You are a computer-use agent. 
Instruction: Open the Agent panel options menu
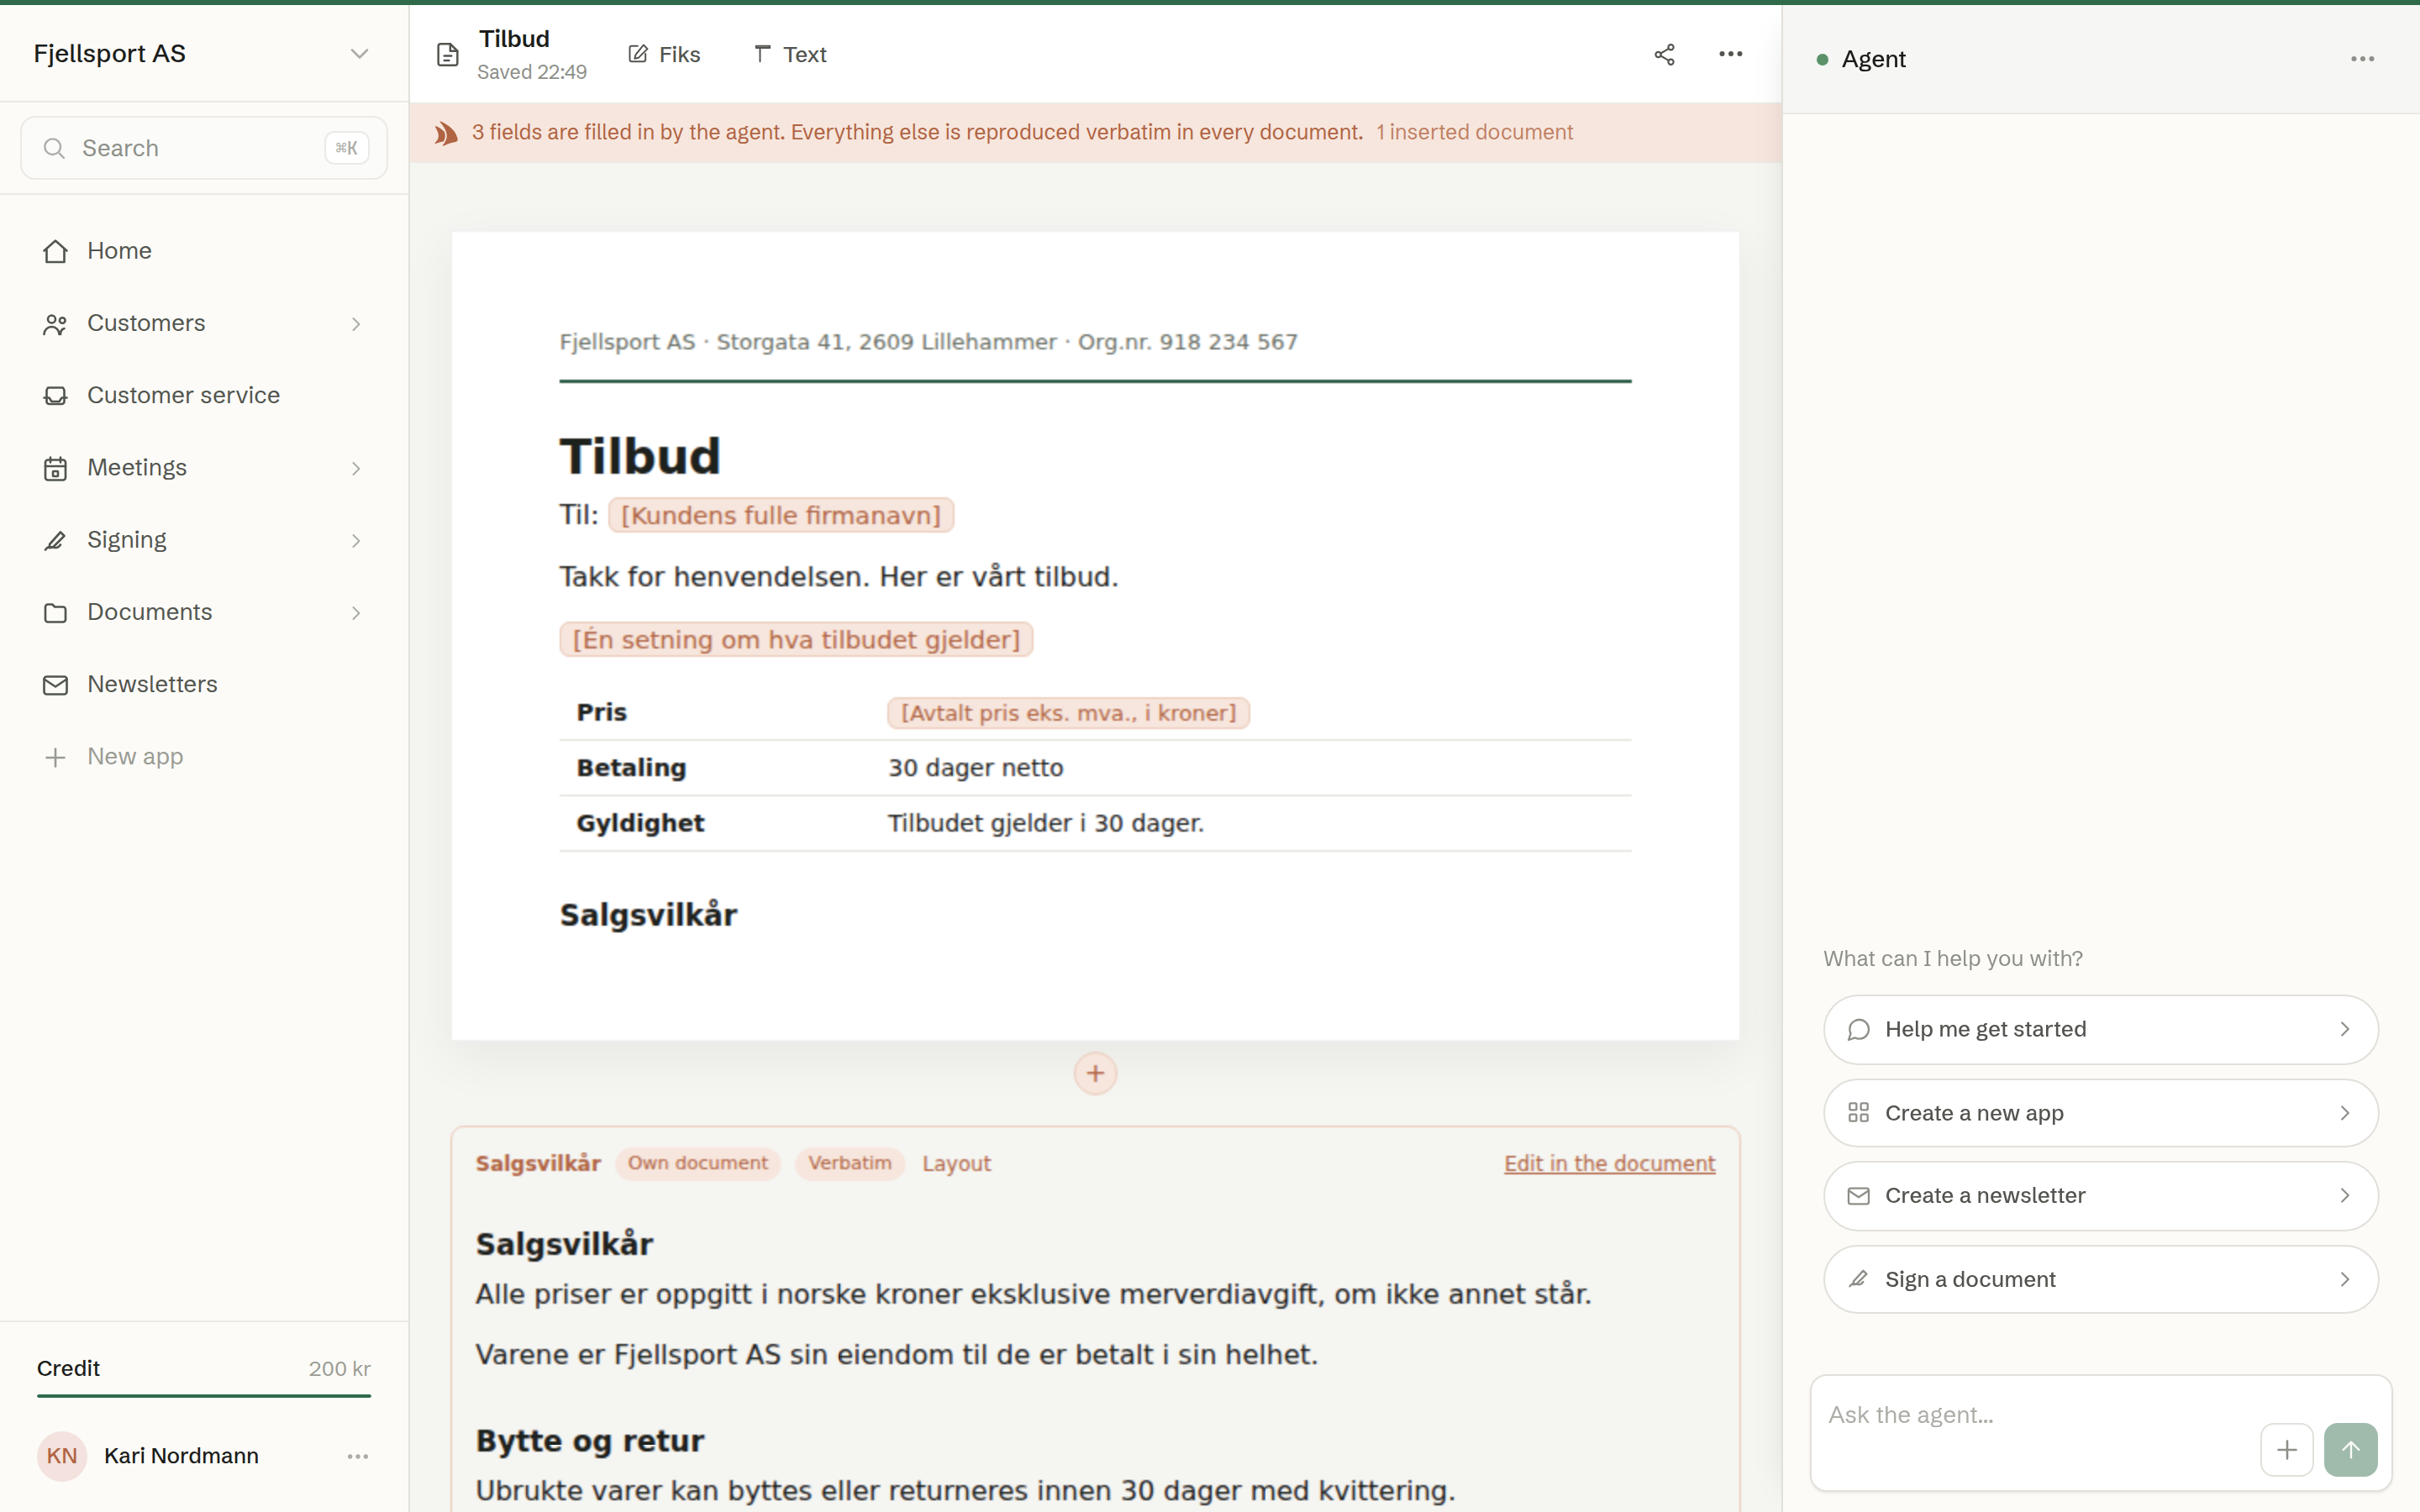2362,59
